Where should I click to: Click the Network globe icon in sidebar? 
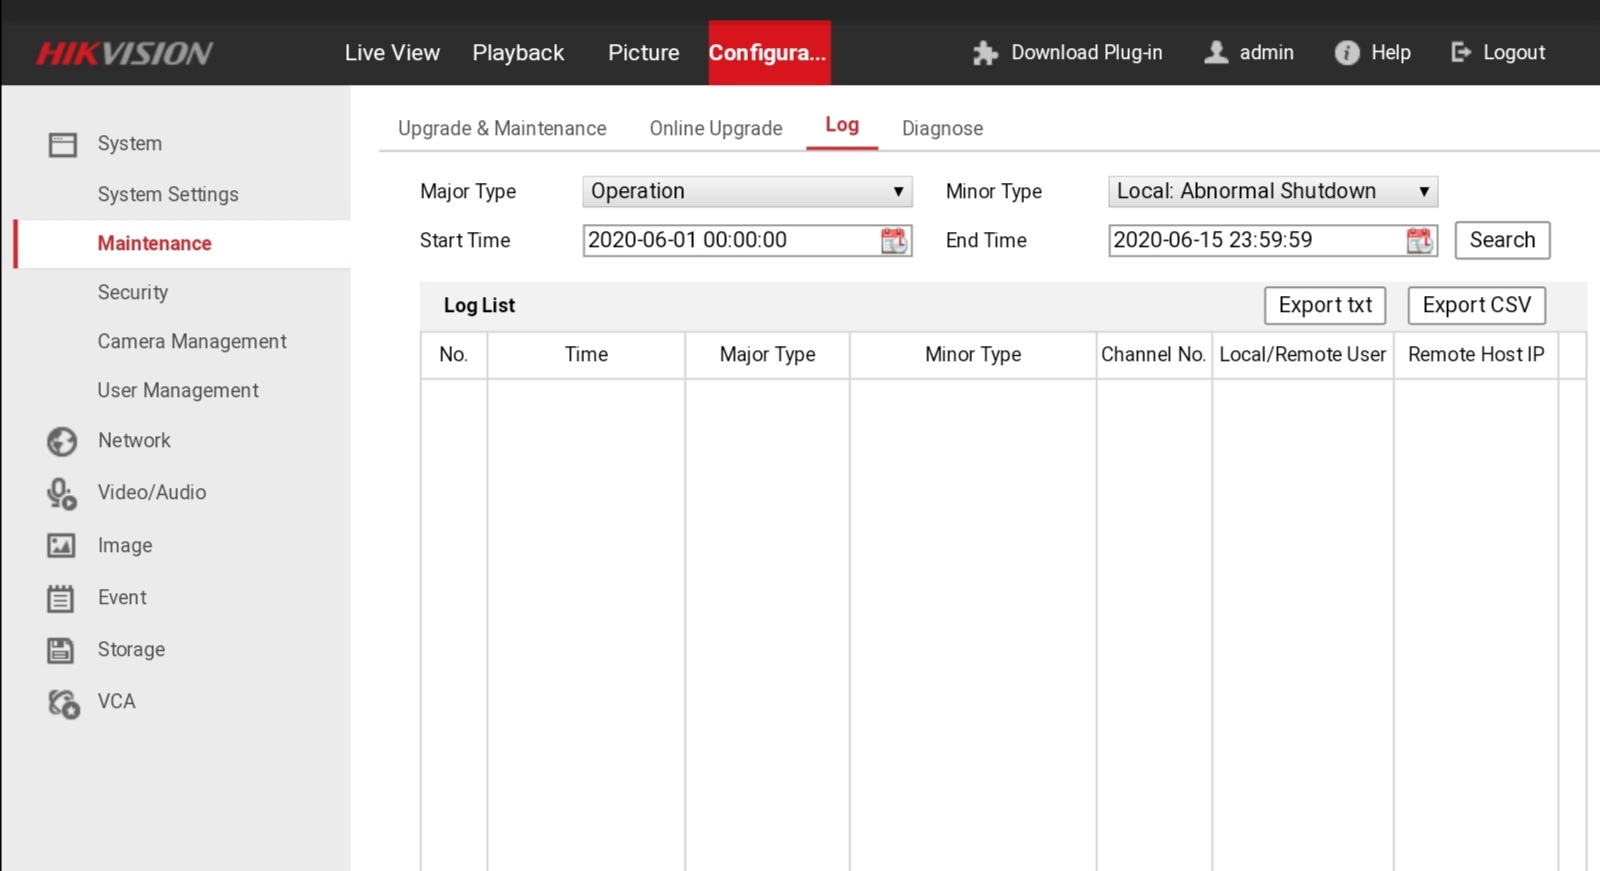(x=62, y=441)
